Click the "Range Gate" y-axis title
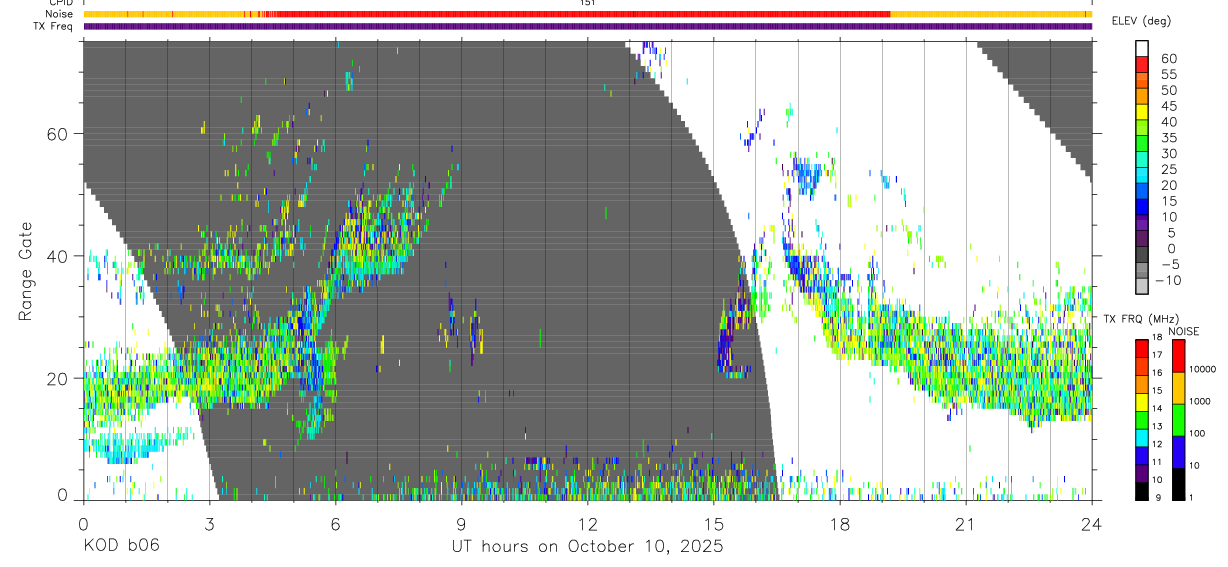 click(28, 271)
